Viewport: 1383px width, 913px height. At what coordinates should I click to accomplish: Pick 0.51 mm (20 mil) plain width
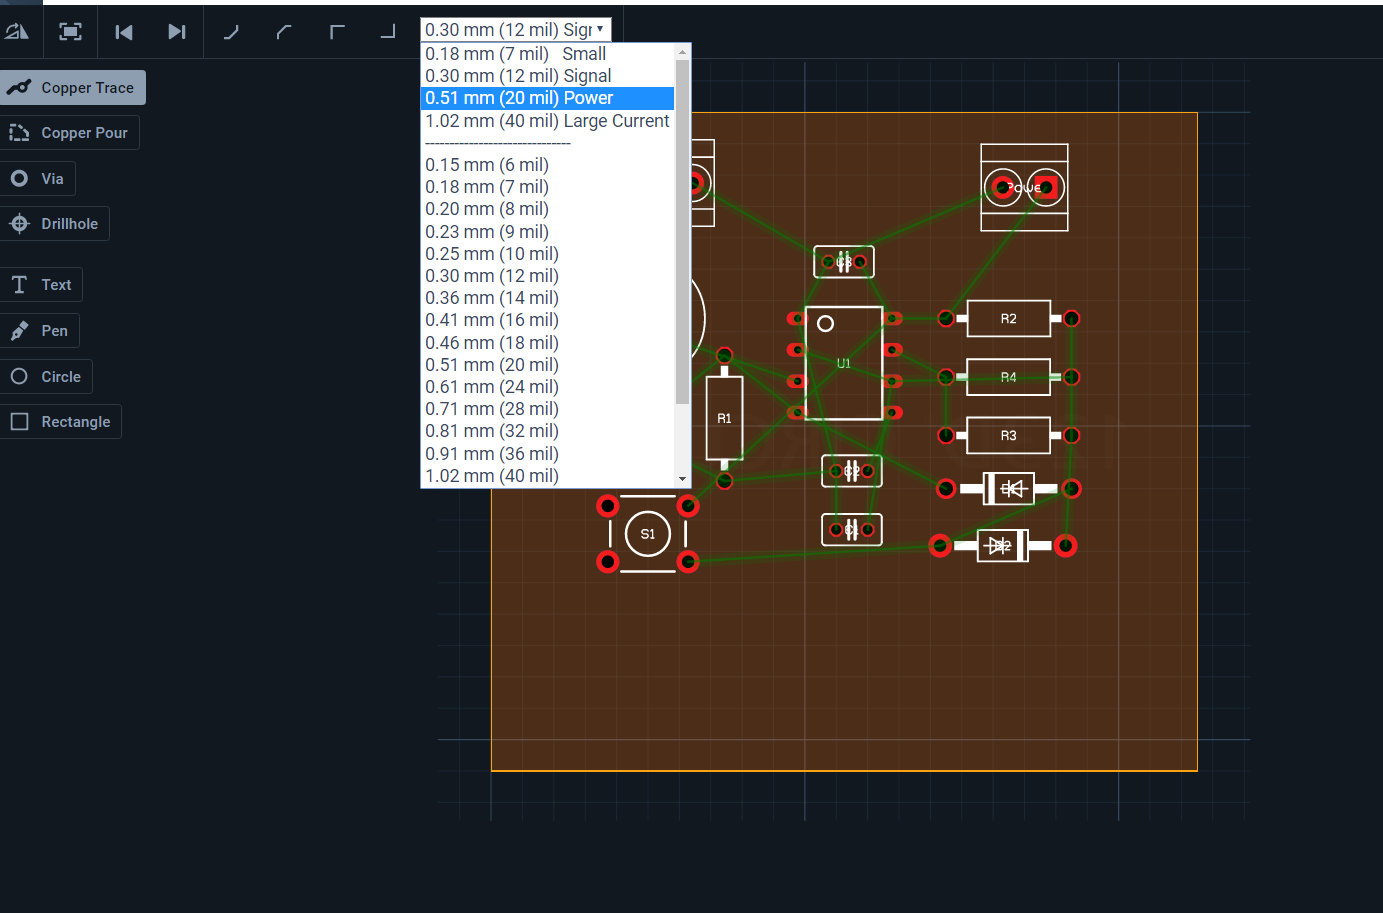pyautogui.click(x=548, y=365)
